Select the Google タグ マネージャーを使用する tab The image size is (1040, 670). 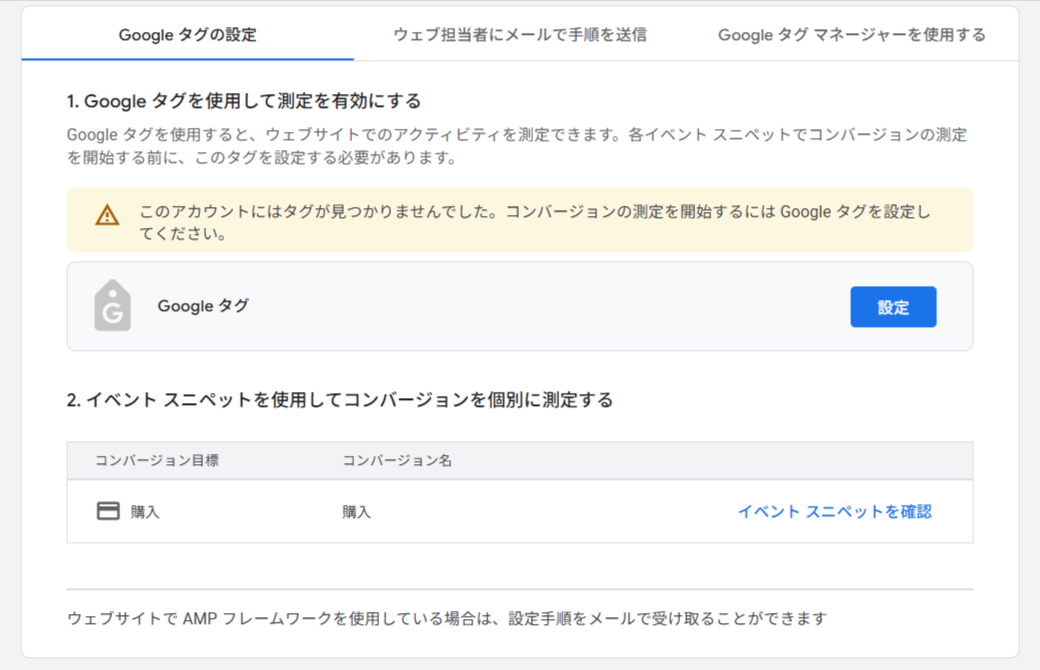[x=852, y=34]
